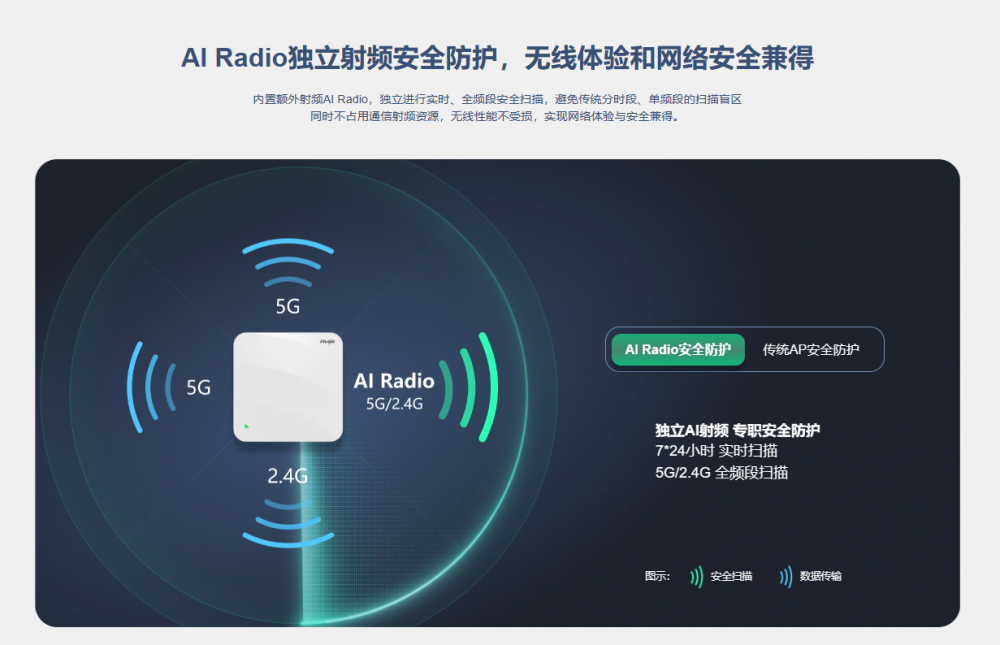Click the 安全扫描 legend text
Screen dimensions: 1000x645
click(732, 576)
